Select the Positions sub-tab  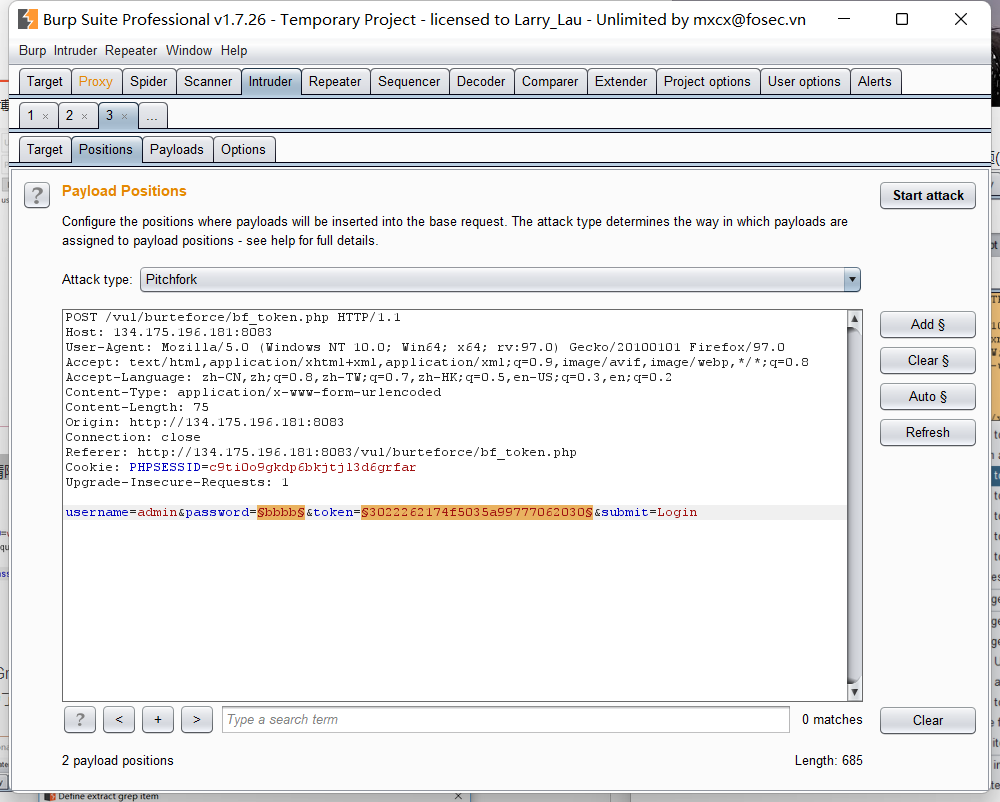(x=106, y=149)
